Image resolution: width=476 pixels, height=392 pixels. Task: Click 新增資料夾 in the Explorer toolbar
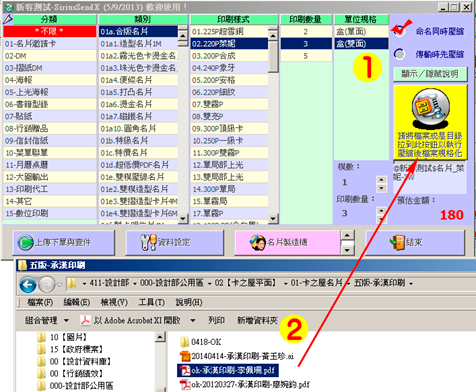pyautogui.click(x=257, y=320)
